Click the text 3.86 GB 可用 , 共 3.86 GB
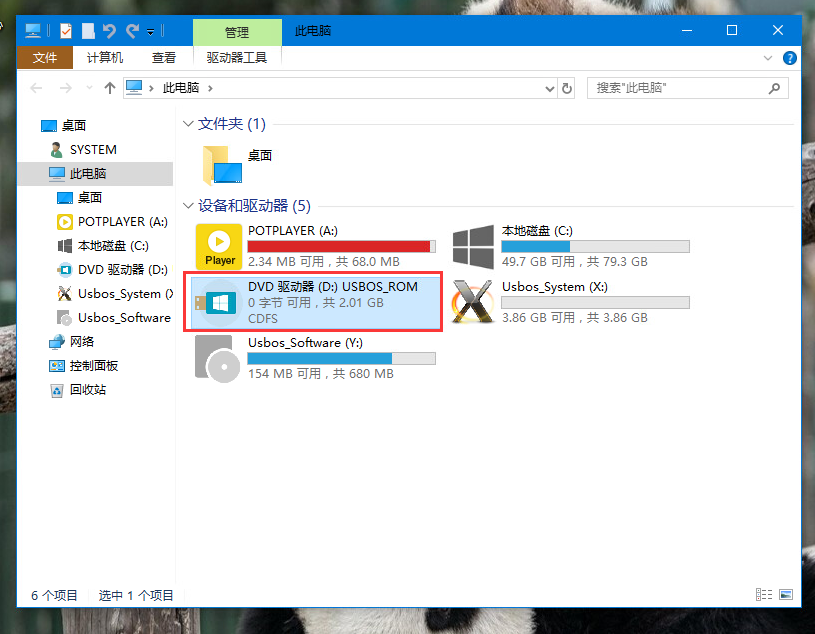This screenshot has width=815, height=634. [574, 318]
